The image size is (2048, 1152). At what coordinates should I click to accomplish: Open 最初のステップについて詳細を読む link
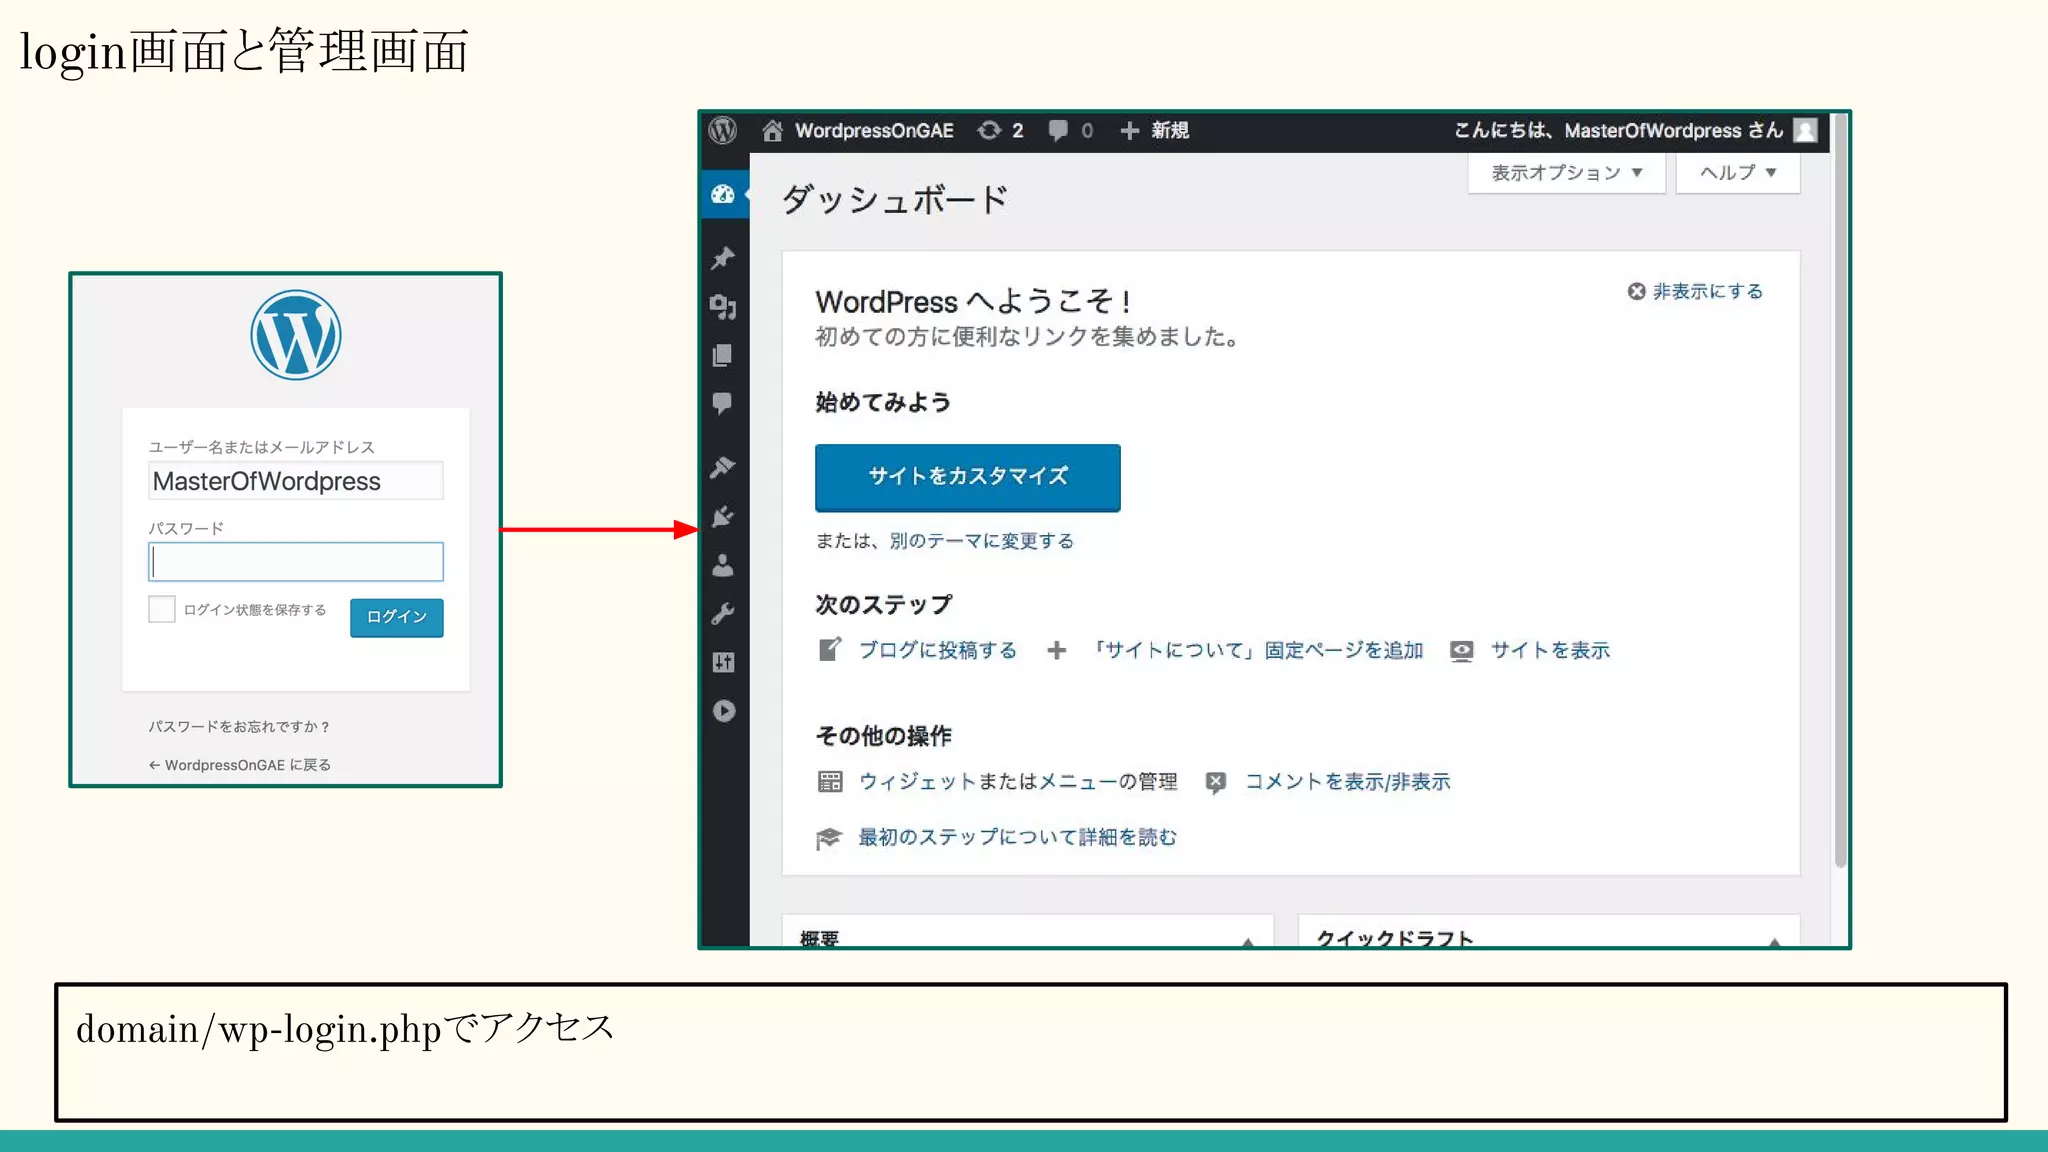1017,837
